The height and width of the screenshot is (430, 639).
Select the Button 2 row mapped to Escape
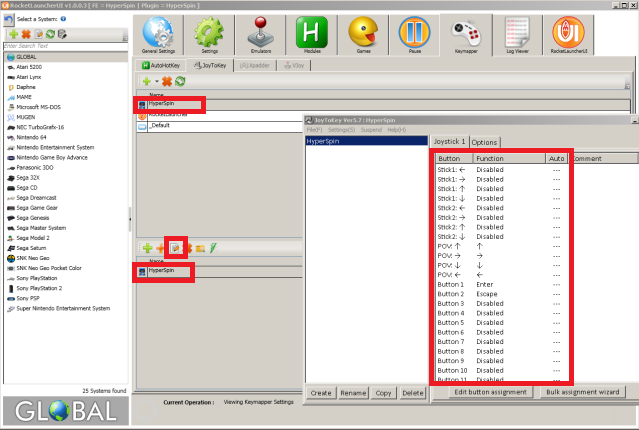click(x=500, y=294)
